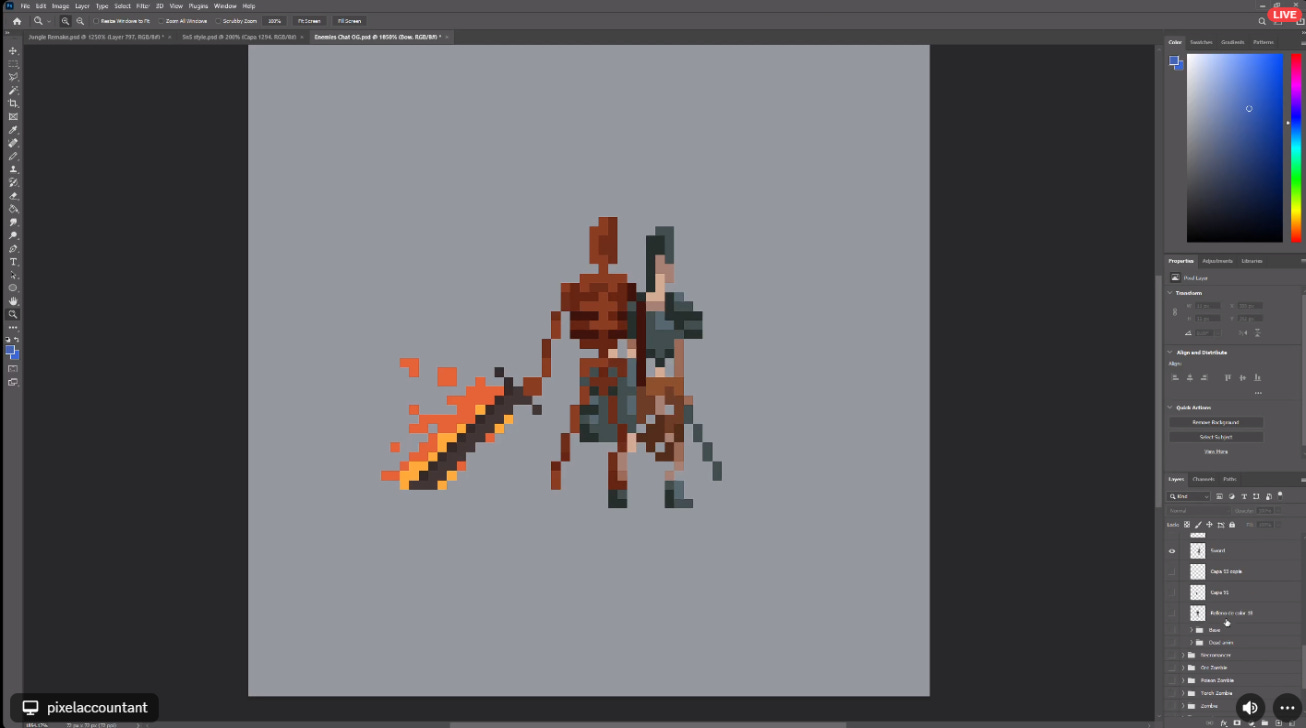Select the Rectangular Marquee tool
Screen dimensions: 1306x728
point(13,64)
